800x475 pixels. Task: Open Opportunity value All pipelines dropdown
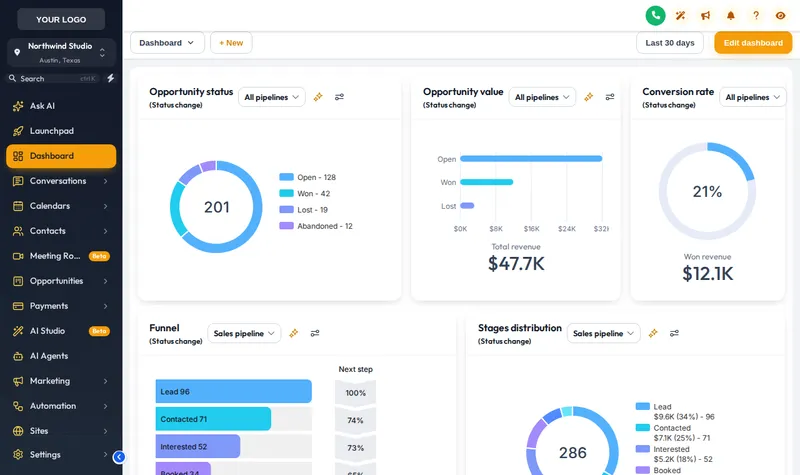pyautogui.click(x=542, y=97)
